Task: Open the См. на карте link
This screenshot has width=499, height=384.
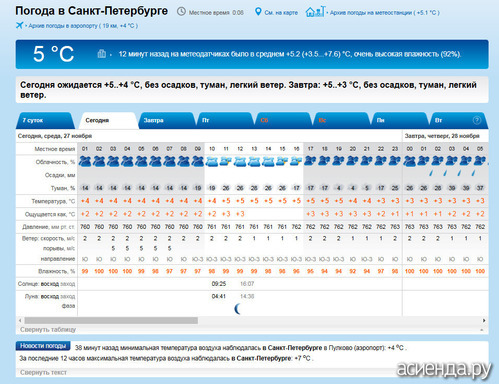Action: 281,13
